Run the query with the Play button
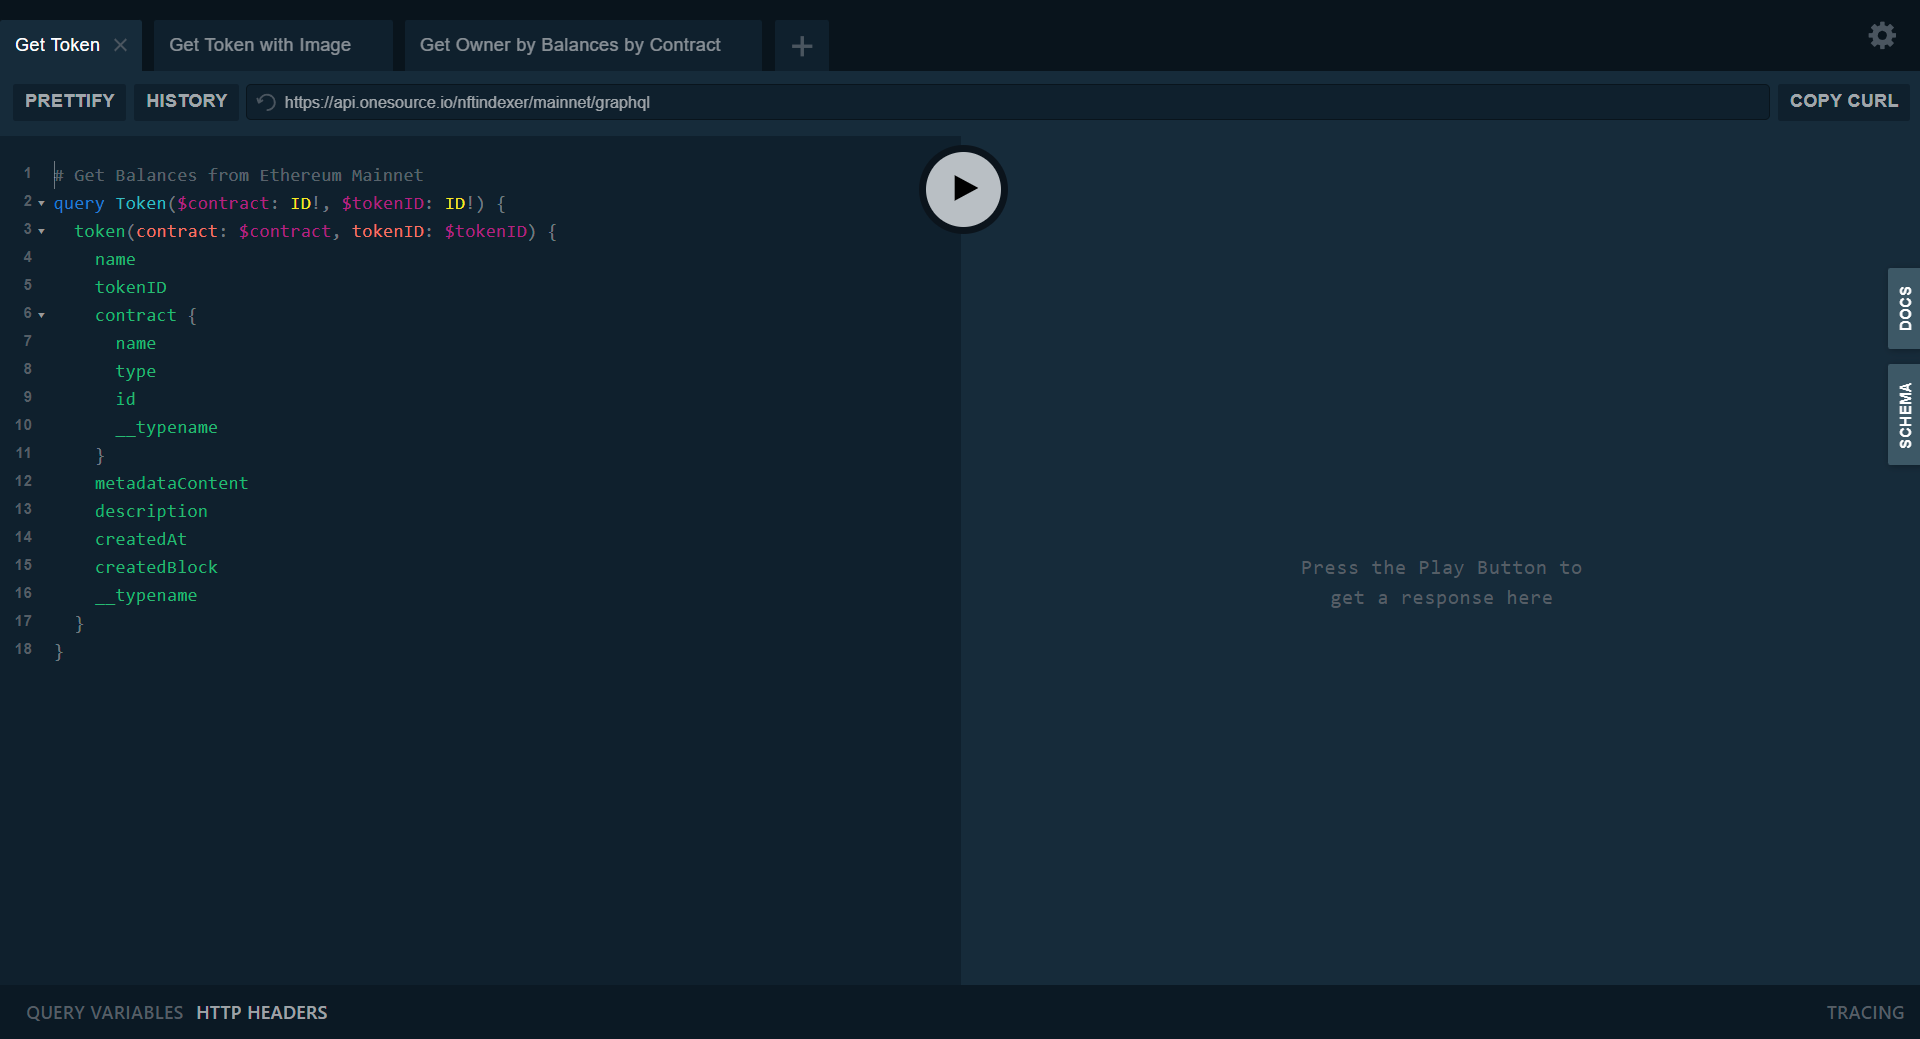Image resolution: width=1920 pixels, height=1039 pixels. point(963,189)
